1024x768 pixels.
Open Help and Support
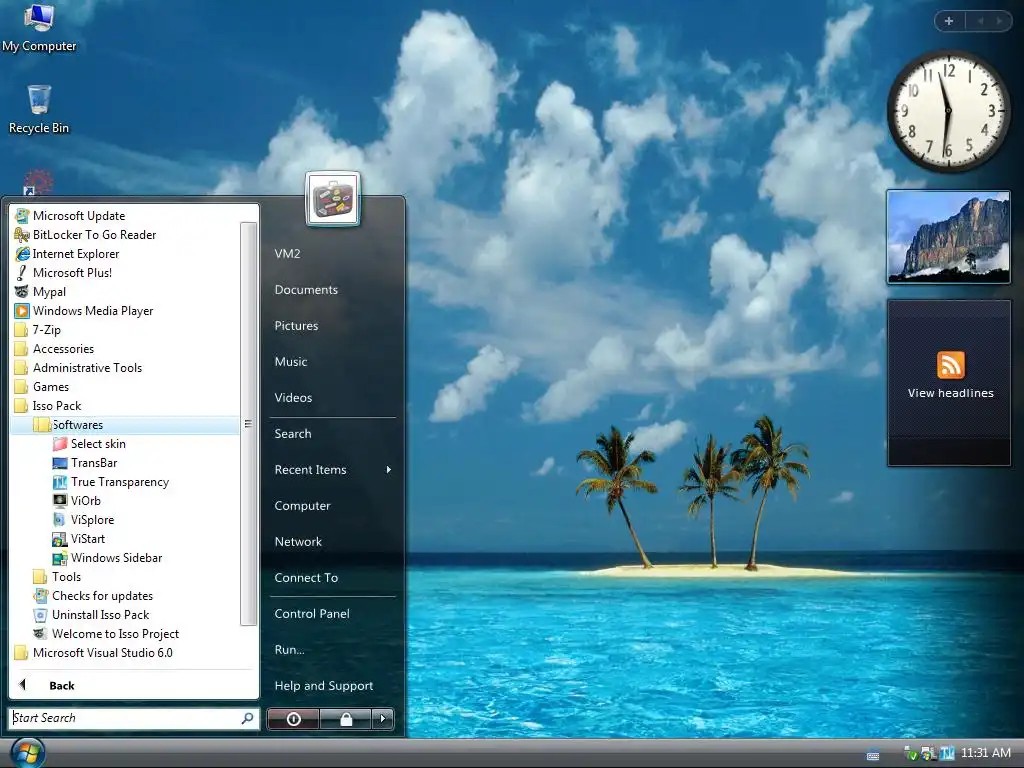tap(324, 686)
